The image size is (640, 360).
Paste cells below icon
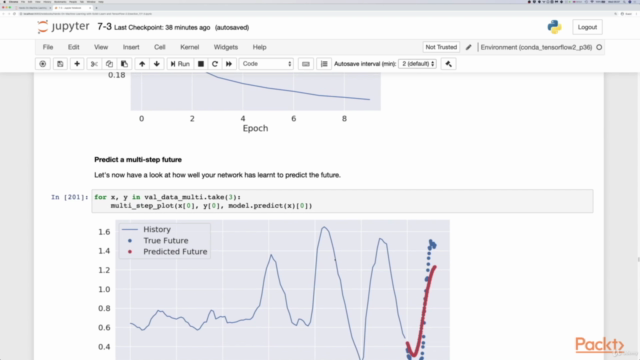point(124,64)
